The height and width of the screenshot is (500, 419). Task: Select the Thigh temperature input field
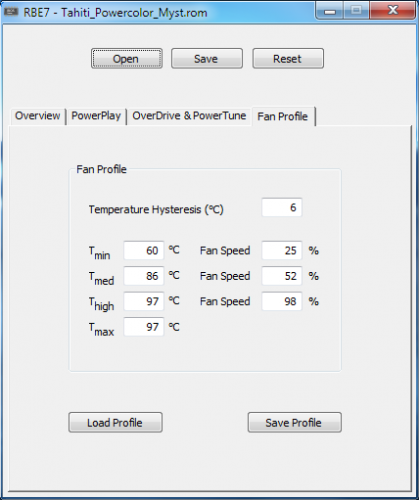(144, 301)
